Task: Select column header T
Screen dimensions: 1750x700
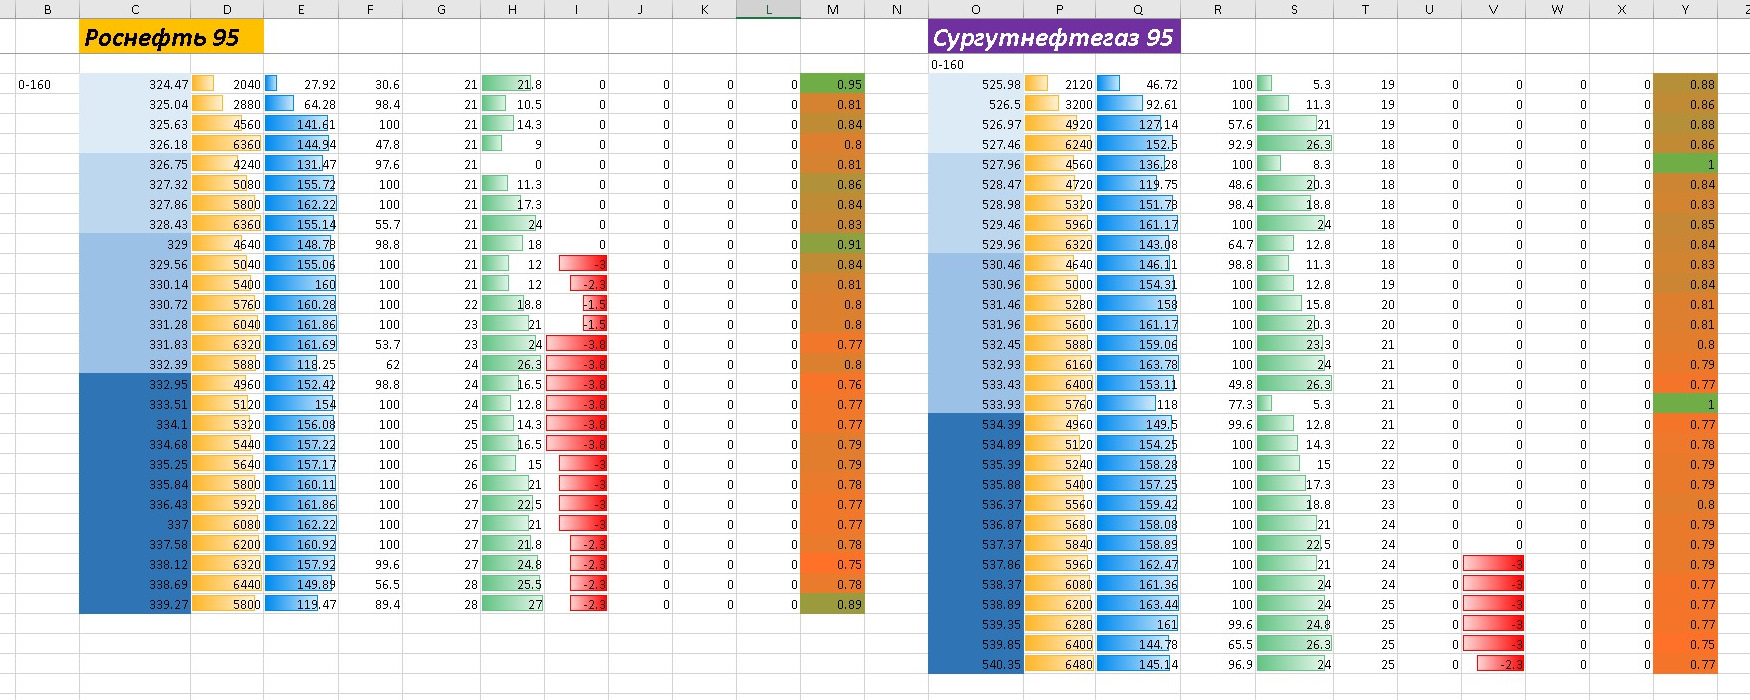Action: (1365, 9)
